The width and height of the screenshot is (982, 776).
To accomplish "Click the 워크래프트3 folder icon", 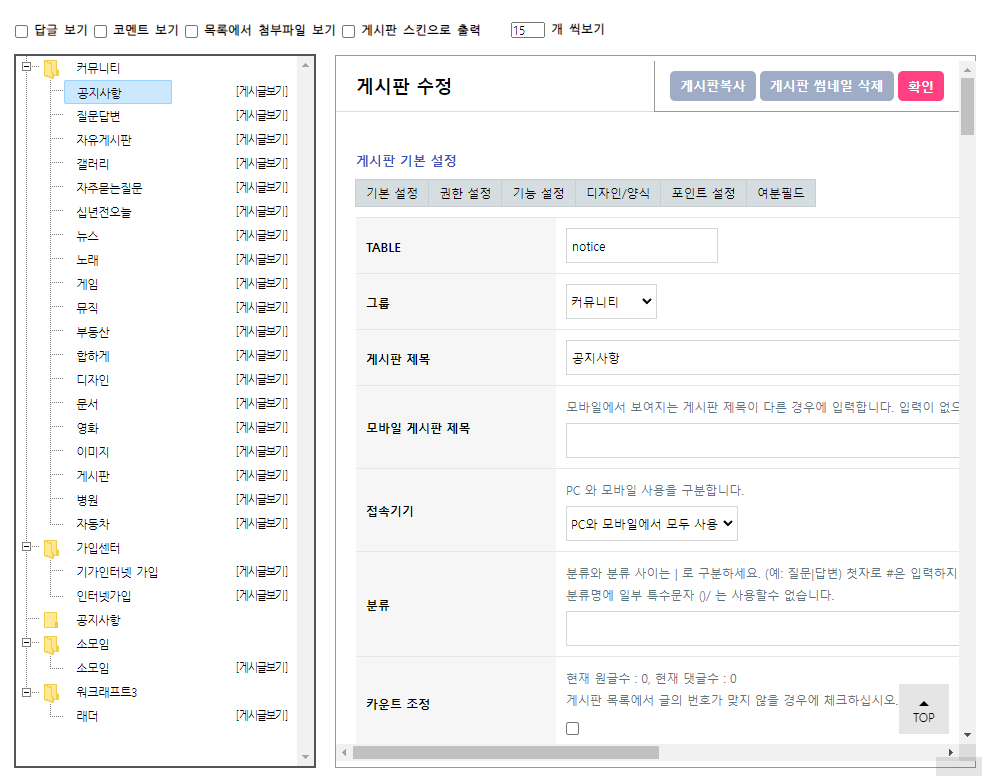I will (x=51, y=692).
